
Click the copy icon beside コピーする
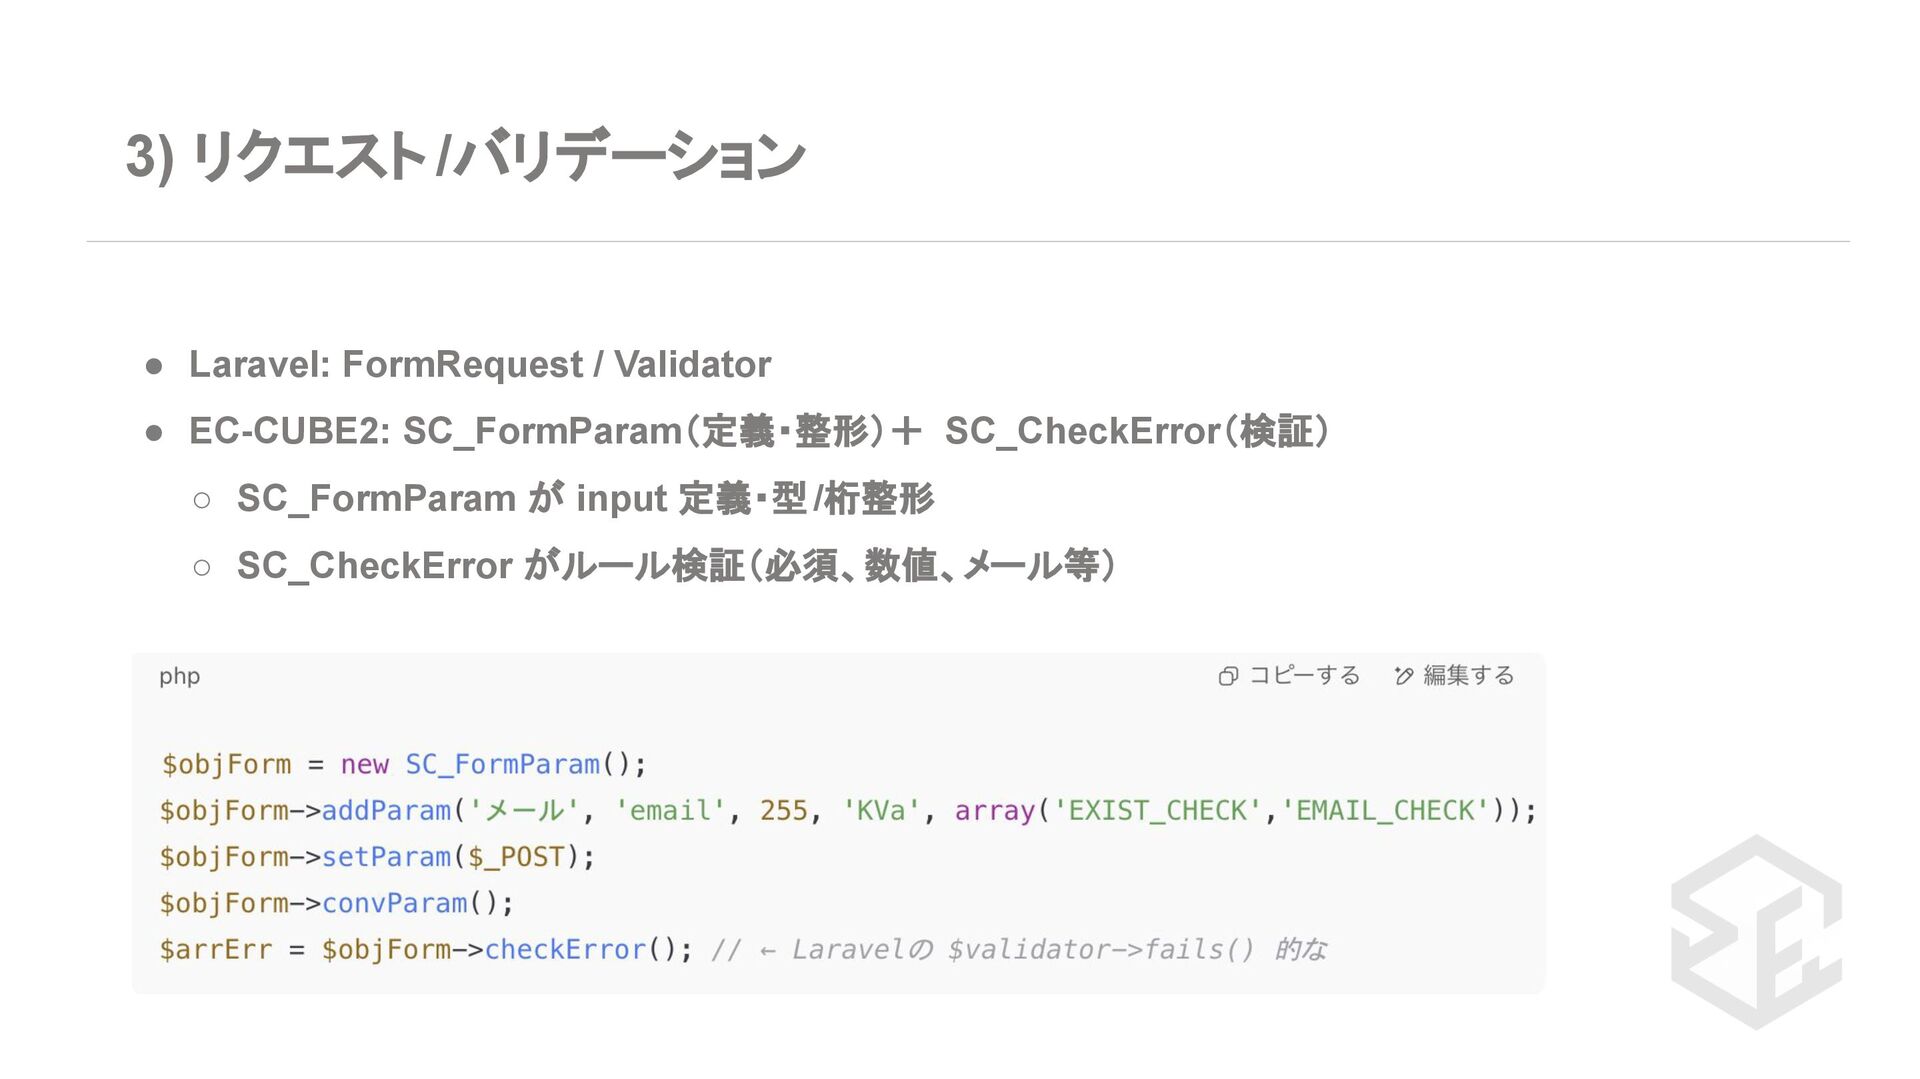pos(1228,677)
